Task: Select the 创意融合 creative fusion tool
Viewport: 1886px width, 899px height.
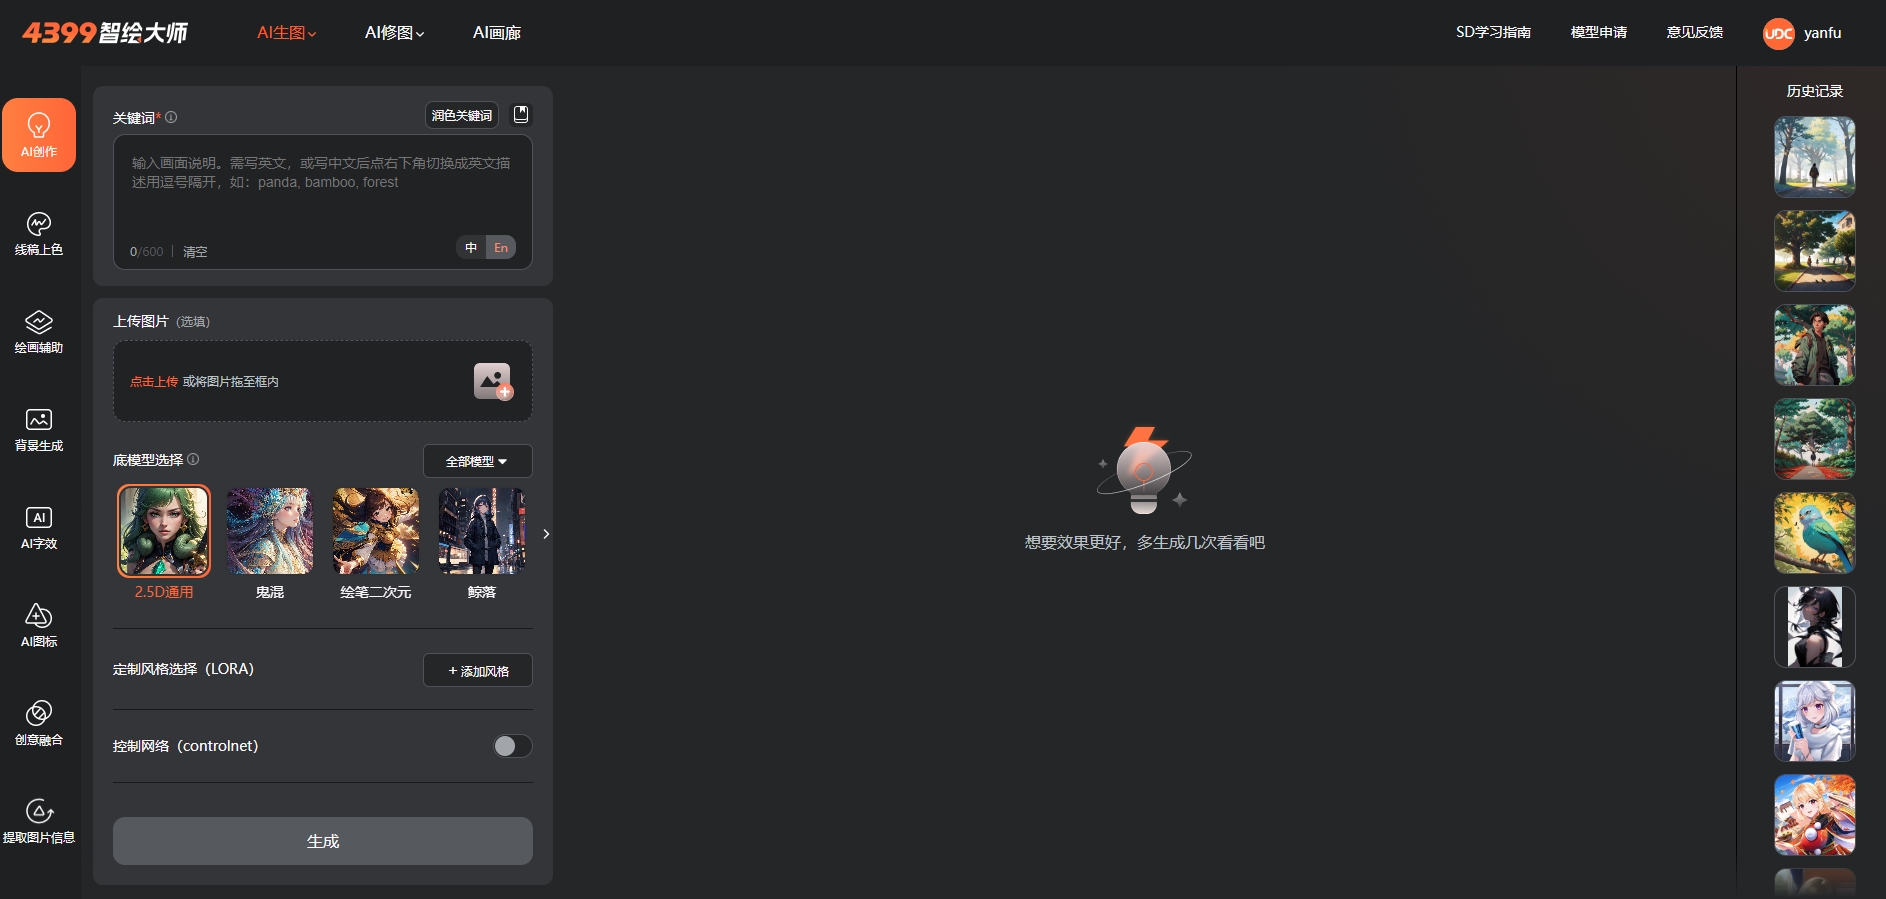Action: (39, 723)
